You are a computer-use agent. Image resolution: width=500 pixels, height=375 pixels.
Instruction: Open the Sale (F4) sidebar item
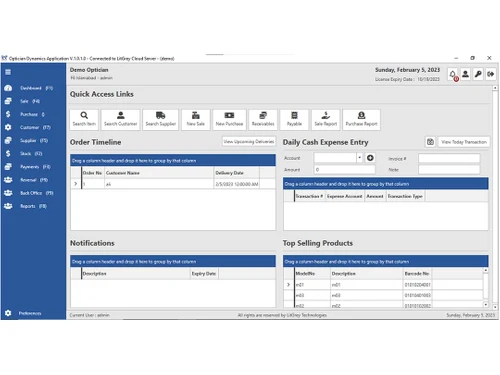pyautogui.click(x=33, y=101)
